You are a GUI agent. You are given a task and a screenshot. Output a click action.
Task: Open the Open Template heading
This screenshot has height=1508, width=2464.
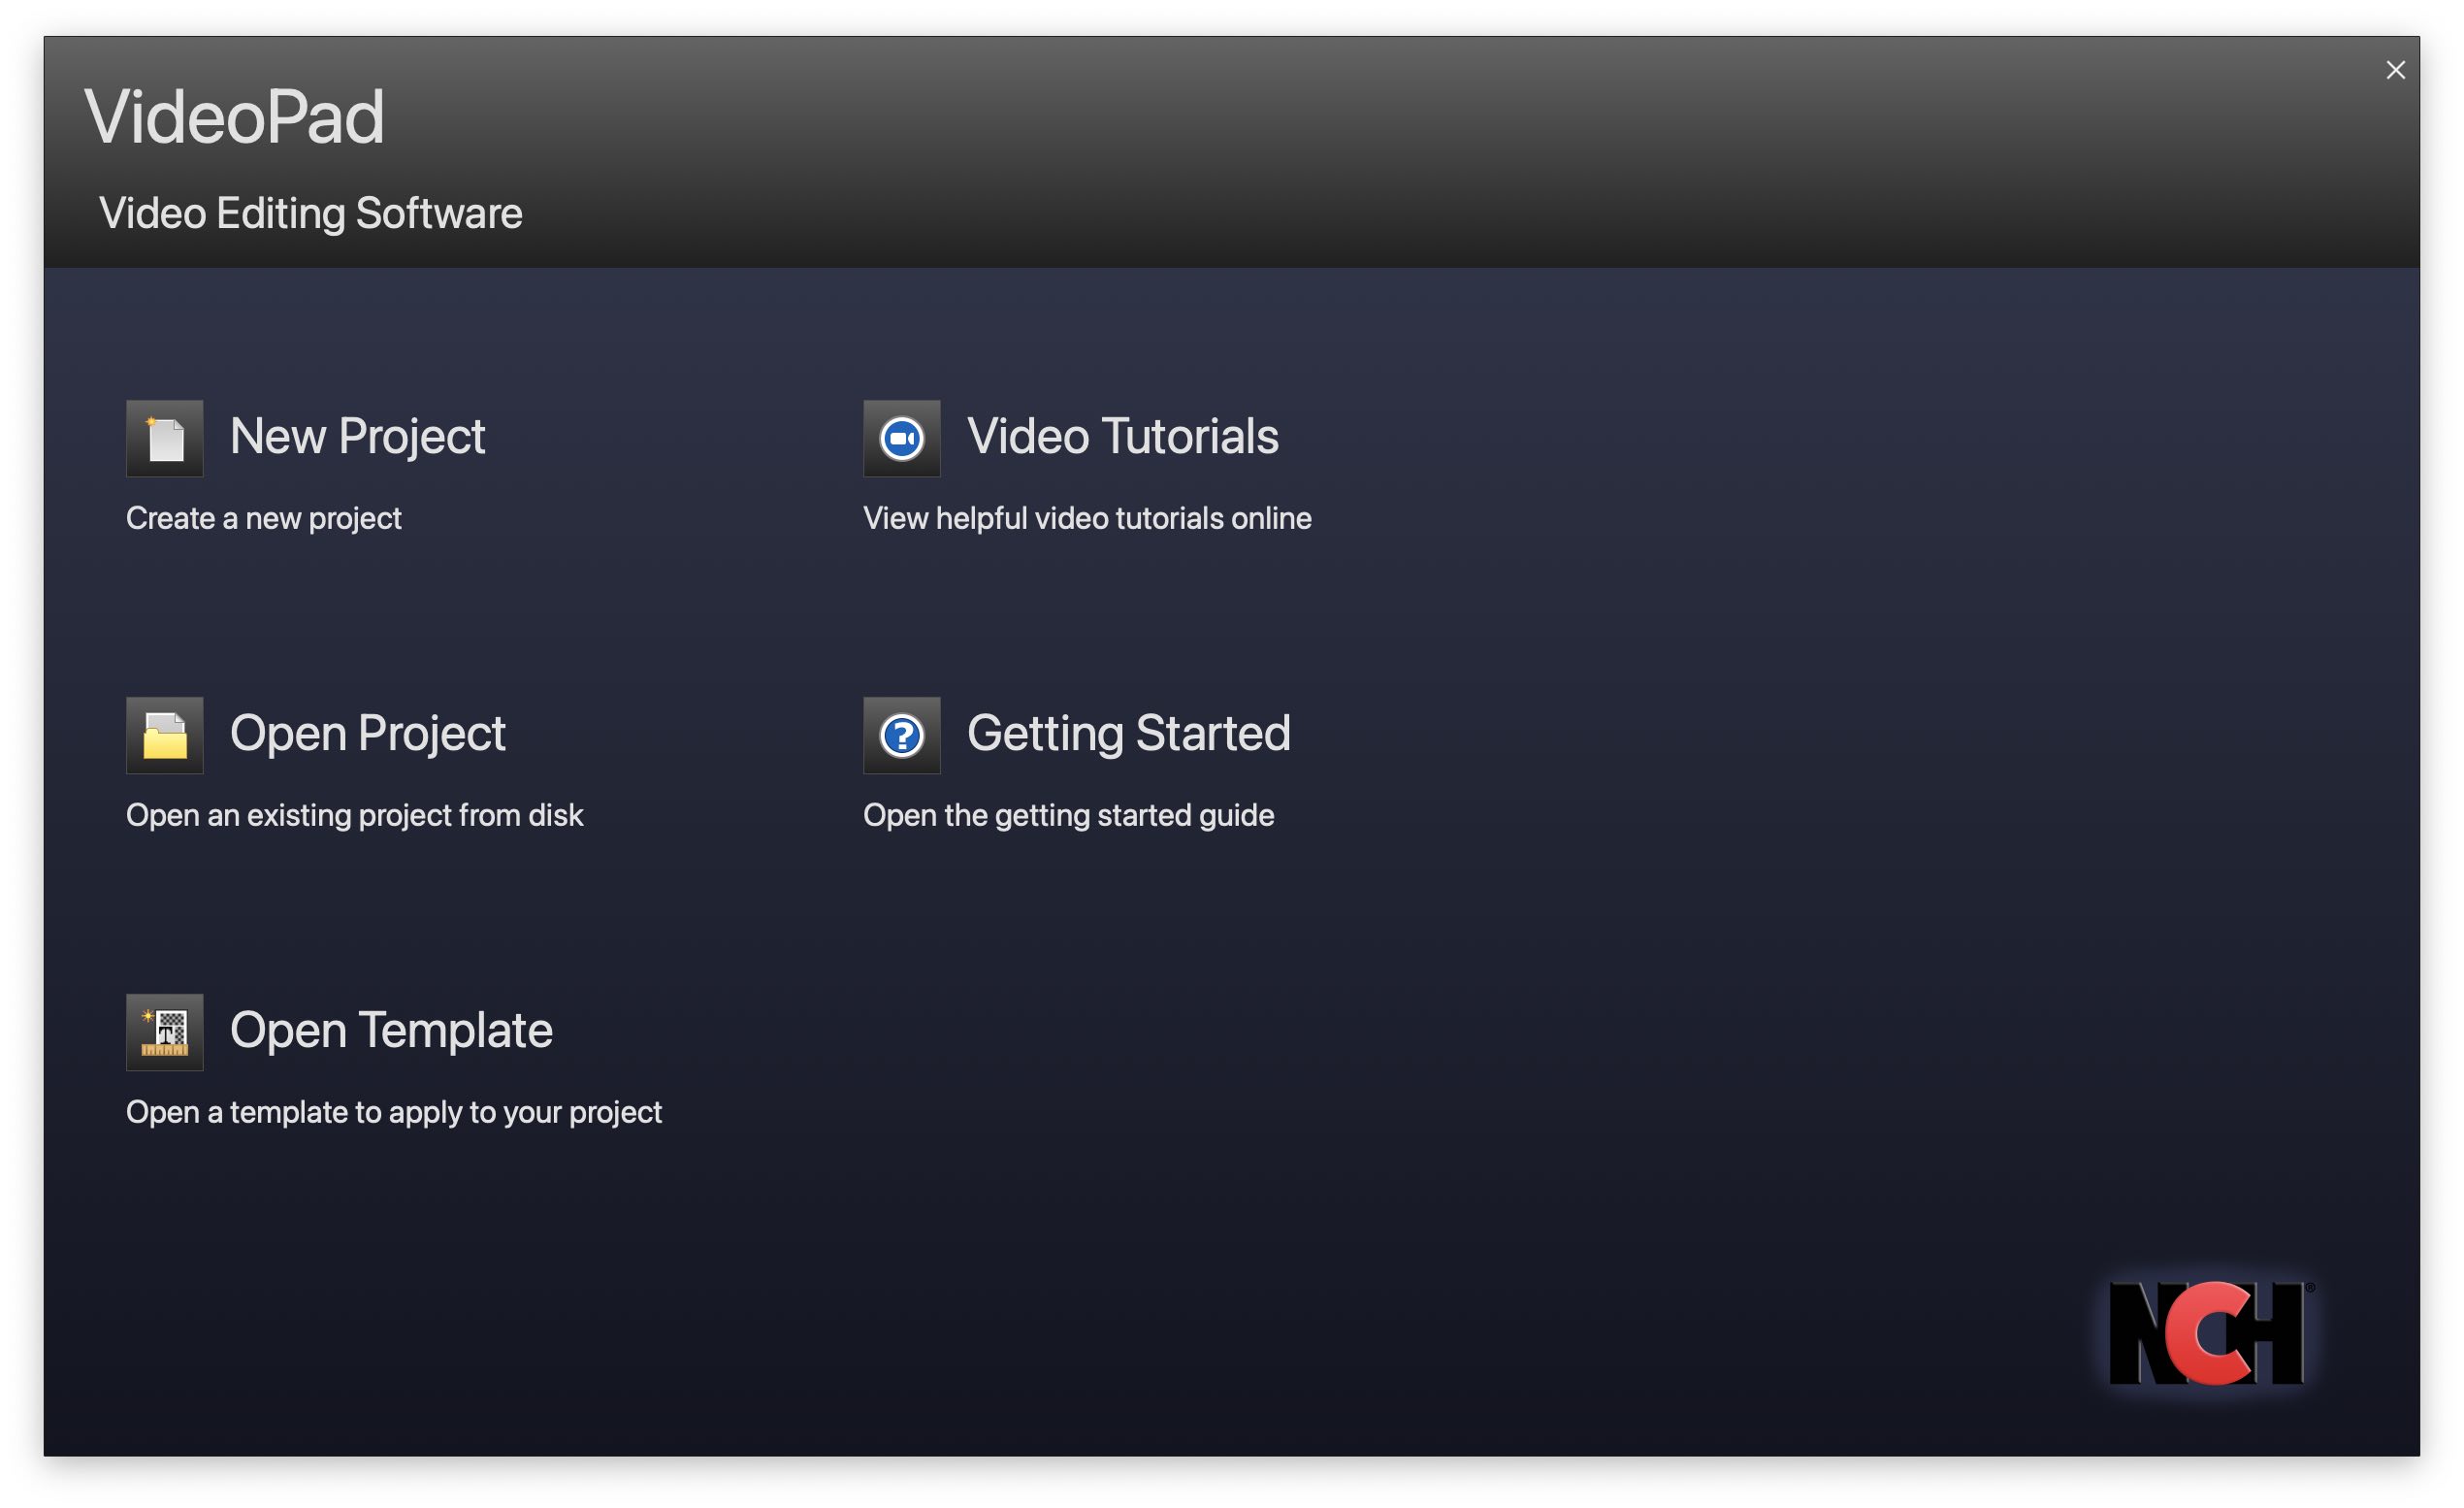click(x=391, y=1031)
